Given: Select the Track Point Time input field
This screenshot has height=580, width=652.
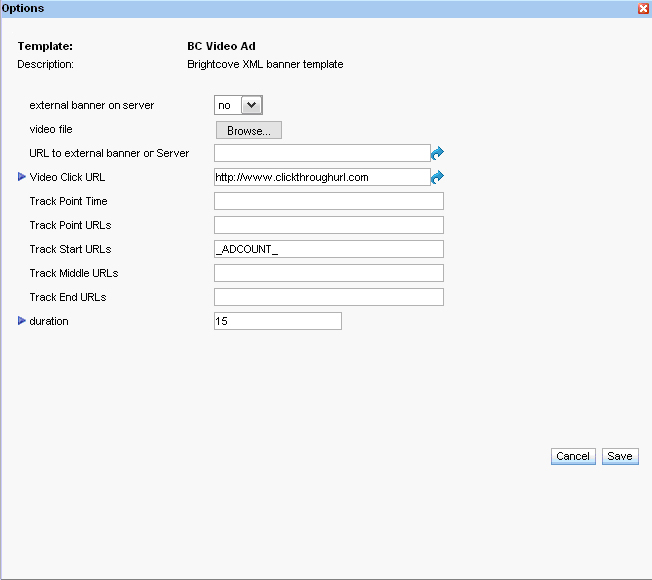Looking at the screenshot, I should coord(329,201).
